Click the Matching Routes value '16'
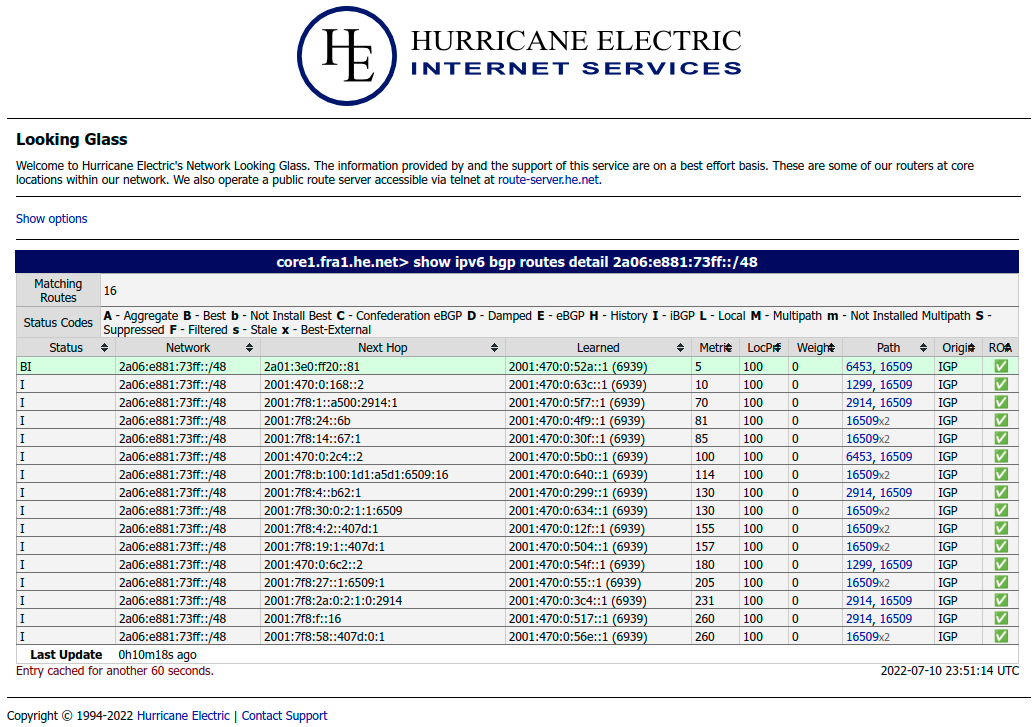The height and width of the screenshot is (727, 1036). pyautogui.click(x=110, y=291)
